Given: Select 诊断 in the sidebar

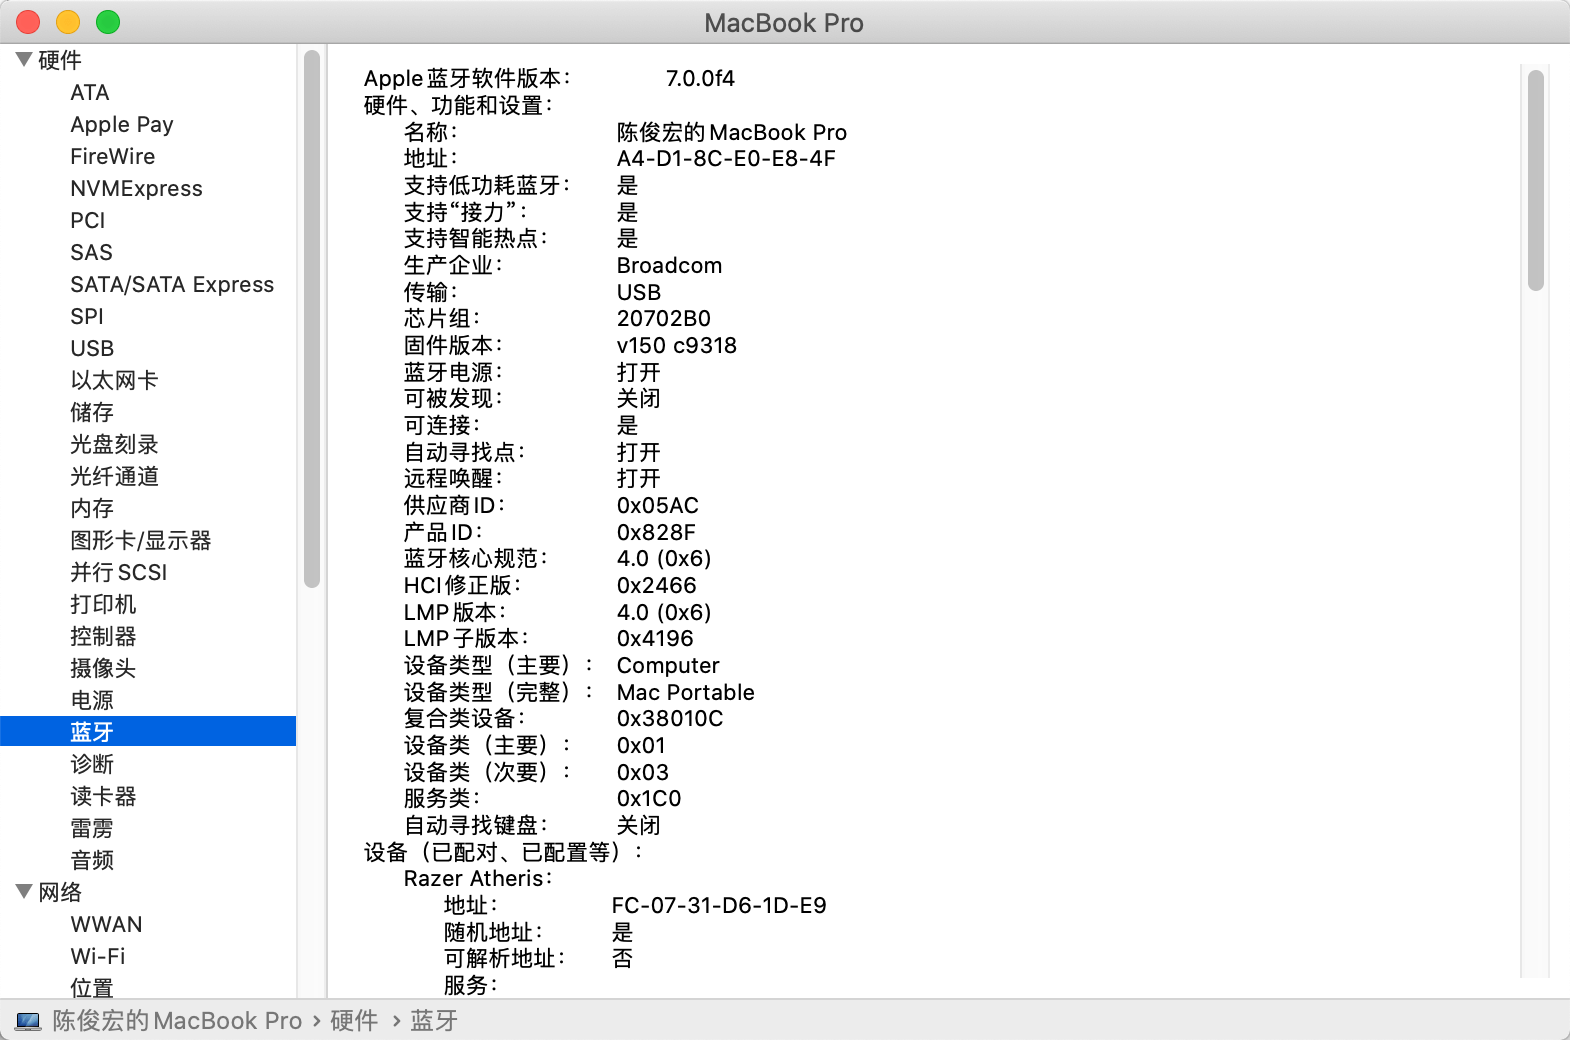Looking at the screenshot, I should point(92,765).
